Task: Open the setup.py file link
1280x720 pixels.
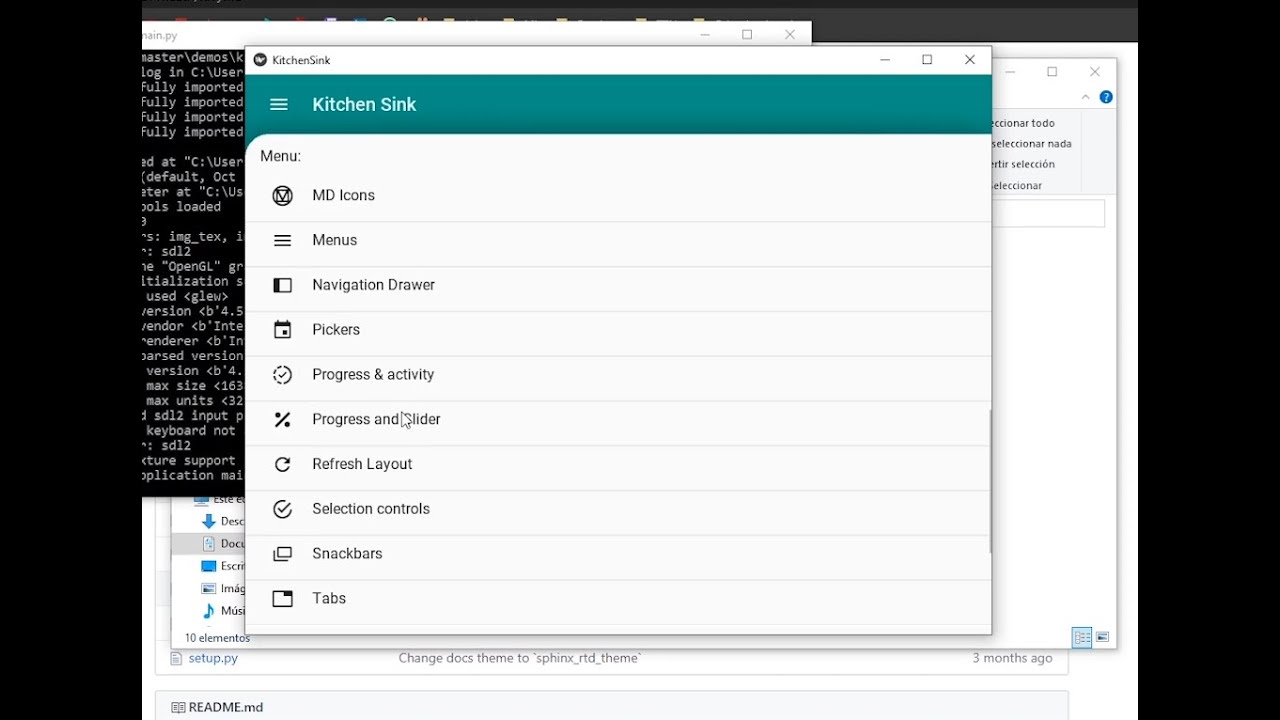Action: (213, 658)
